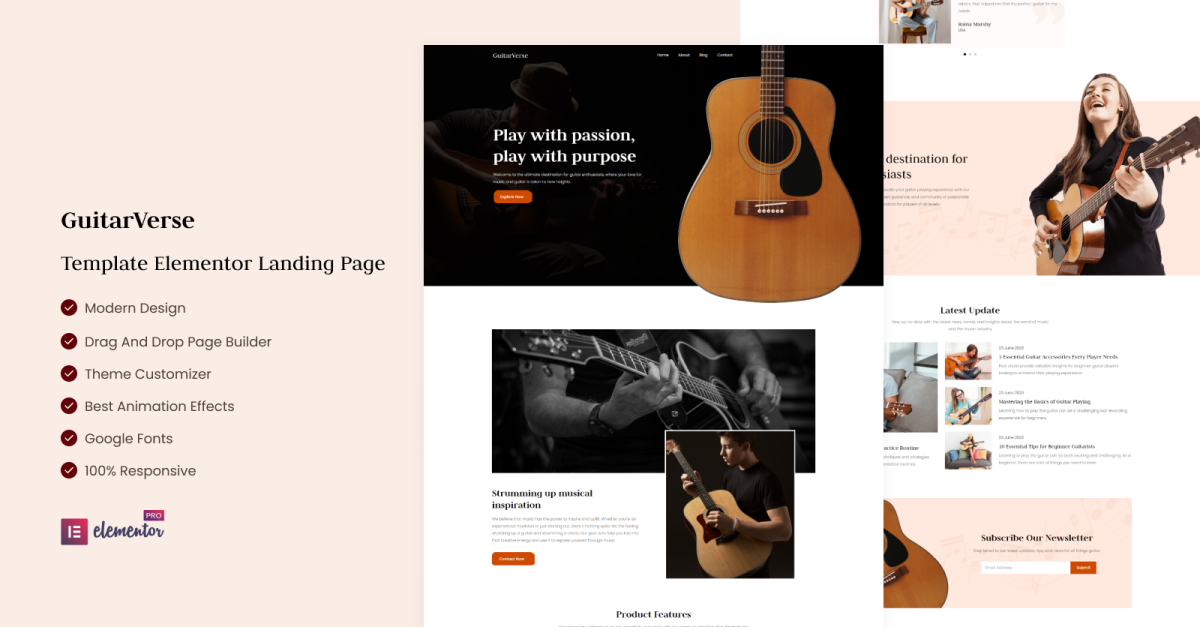Image resolution: width=1200 pixels, height=627 pixels.
Task: Click the checkmark icon beside Google Fonts
Action: 69,438
